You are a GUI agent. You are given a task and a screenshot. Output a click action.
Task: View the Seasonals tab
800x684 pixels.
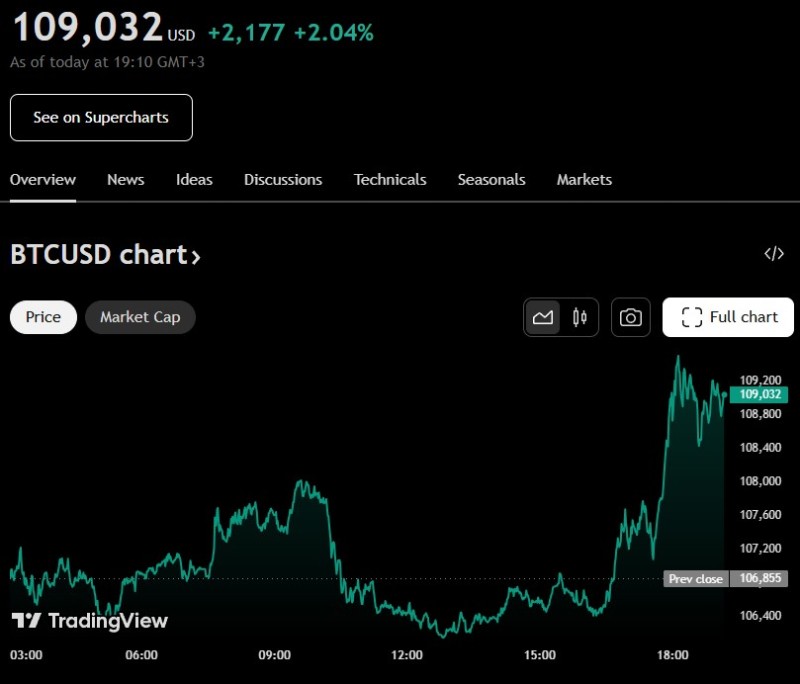[491, 180]
